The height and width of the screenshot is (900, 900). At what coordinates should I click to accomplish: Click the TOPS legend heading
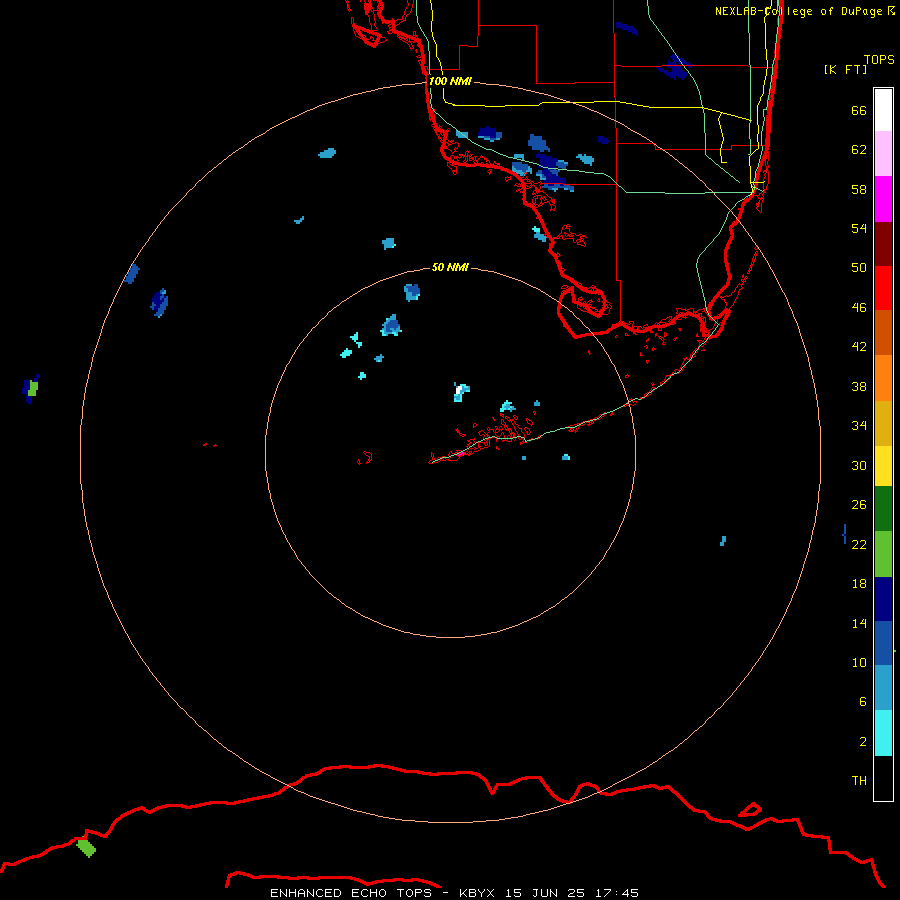(879, 59)
